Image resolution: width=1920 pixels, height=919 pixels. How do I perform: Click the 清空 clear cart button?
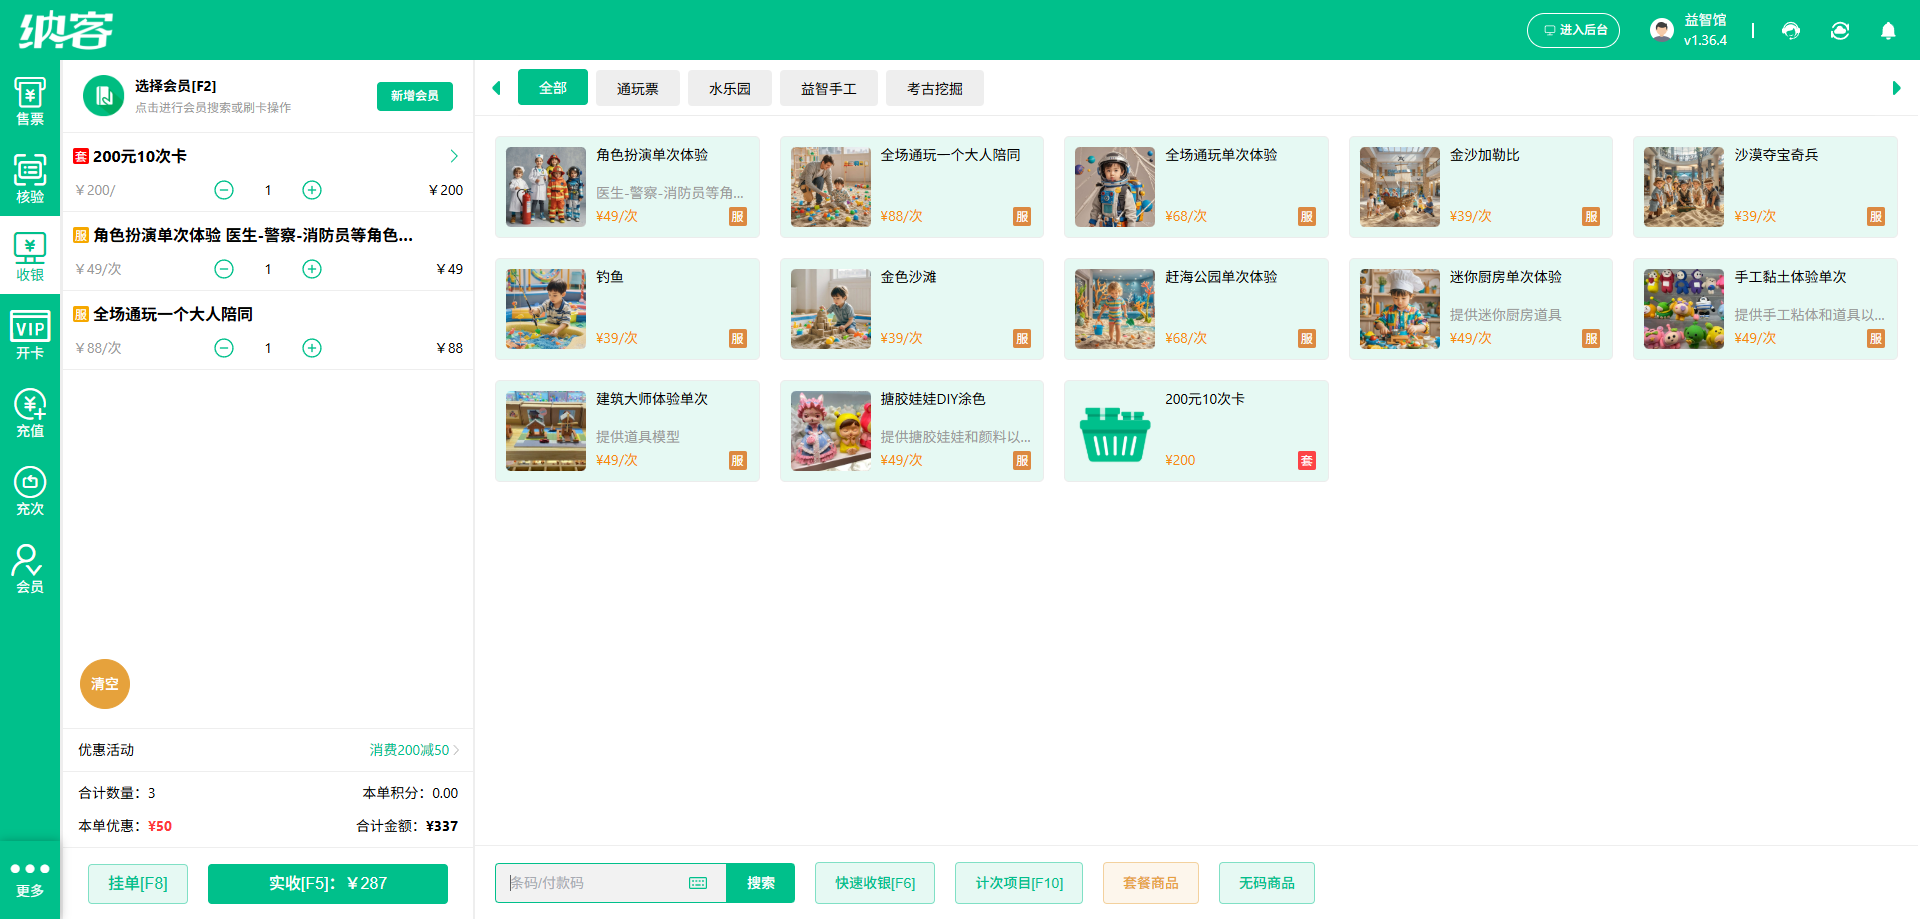click(105, 684)
